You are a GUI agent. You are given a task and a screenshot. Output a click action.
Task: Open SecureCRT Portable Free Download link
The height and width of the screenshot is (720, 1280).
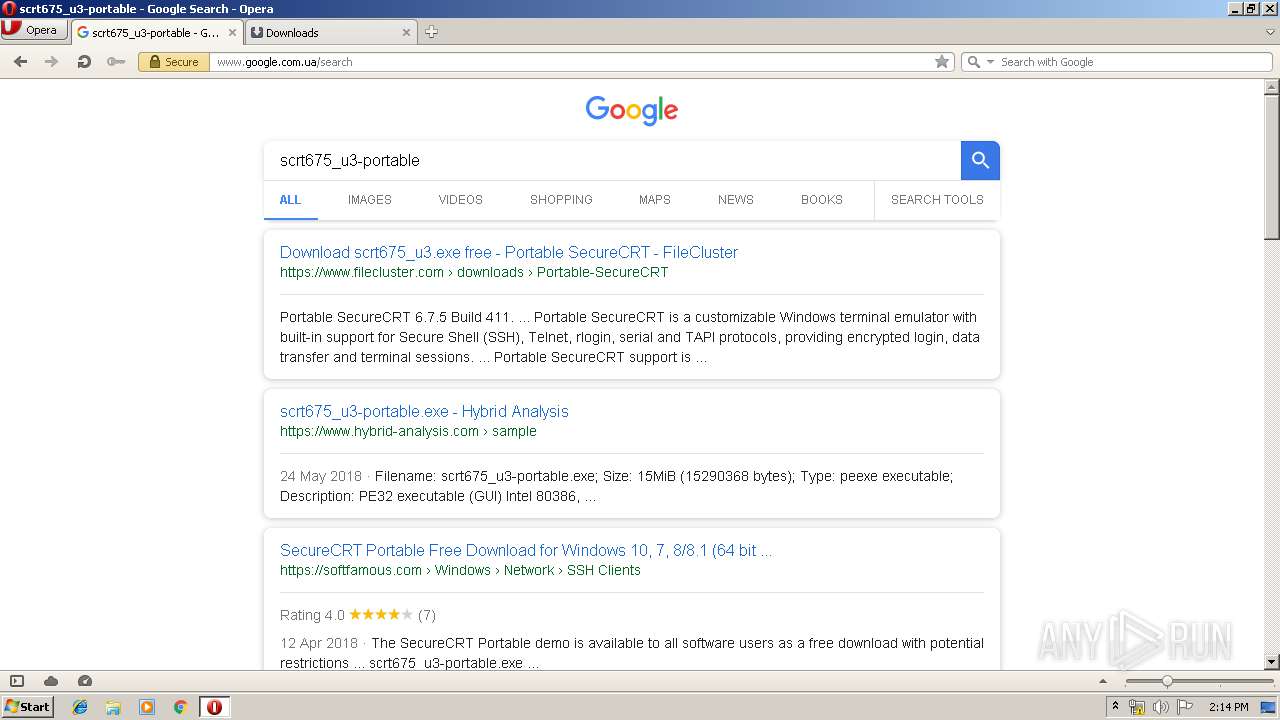click(x=526, y=550)
